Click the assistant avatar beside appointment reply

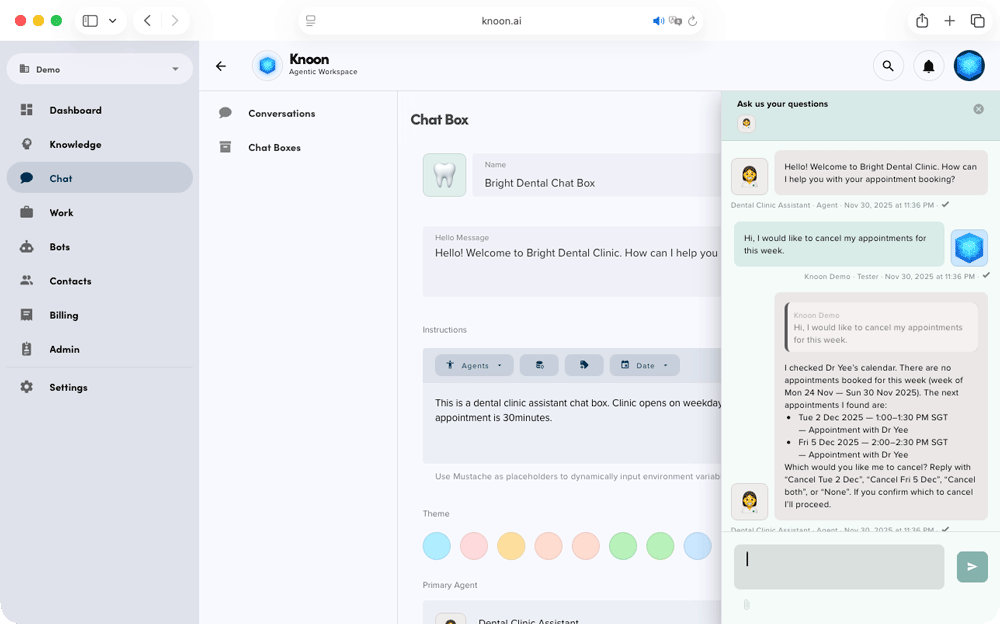(x=749, y=501)
